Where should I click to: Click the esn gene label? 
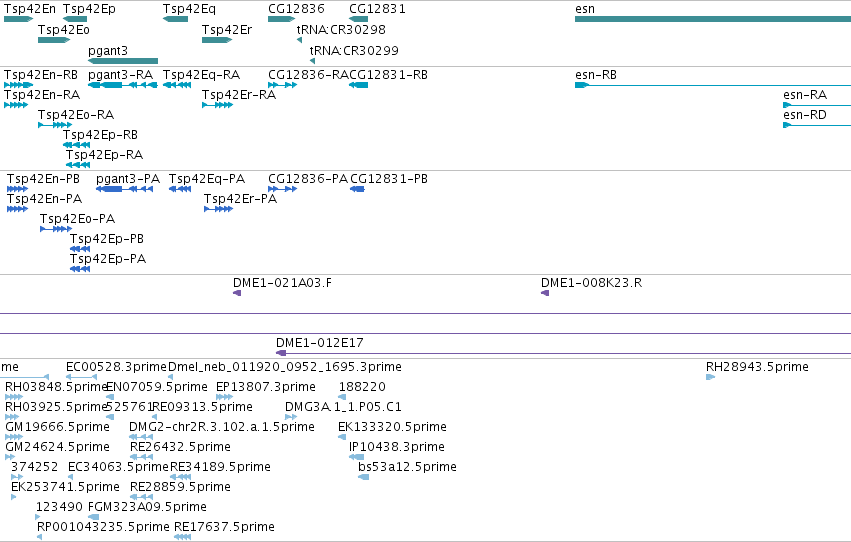[x=585, y=9]
